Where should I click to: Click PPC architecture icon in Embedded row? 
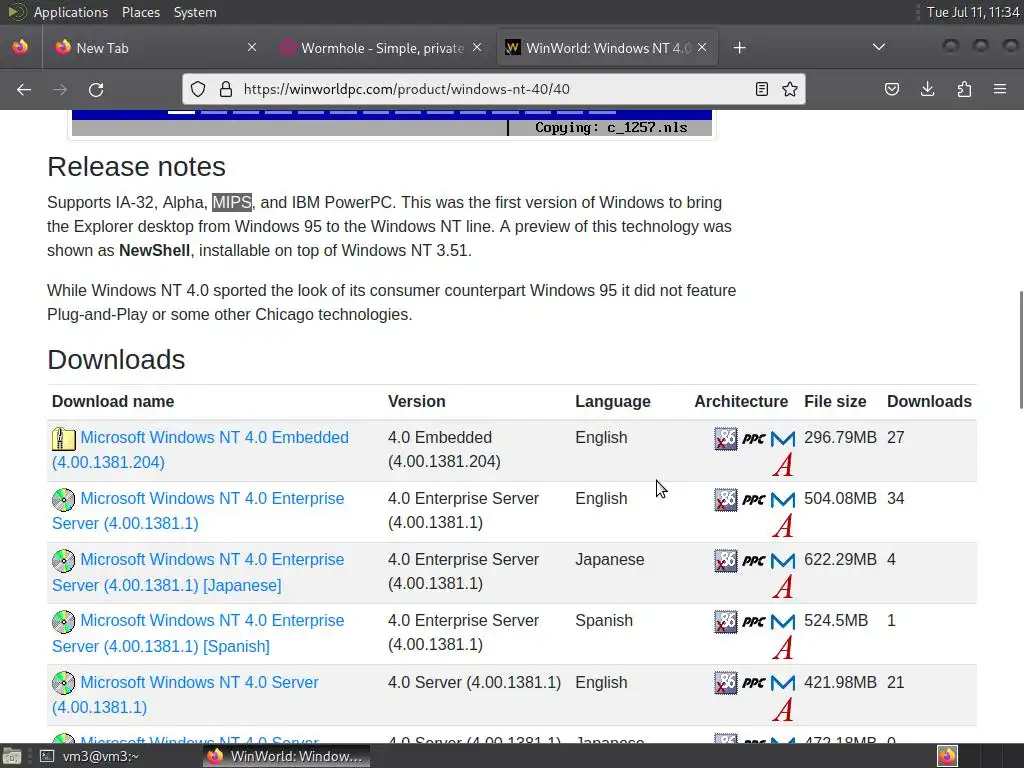pyautogui.click(x=754, y=439)
